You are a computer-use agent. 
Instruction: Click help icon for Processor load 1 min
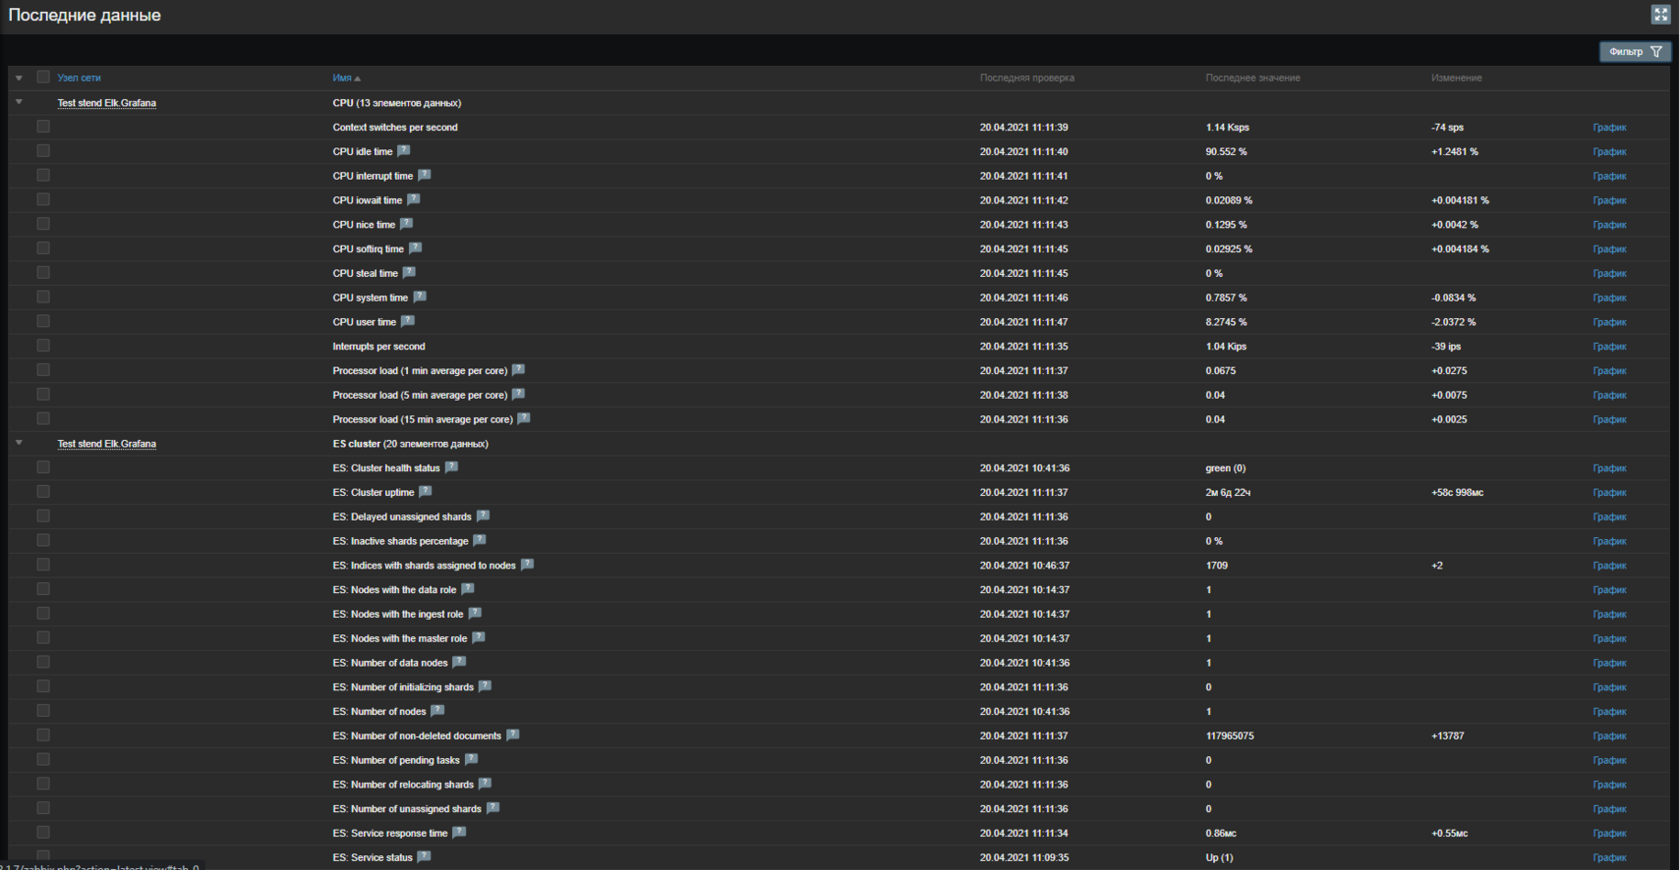tap(518, 370)
